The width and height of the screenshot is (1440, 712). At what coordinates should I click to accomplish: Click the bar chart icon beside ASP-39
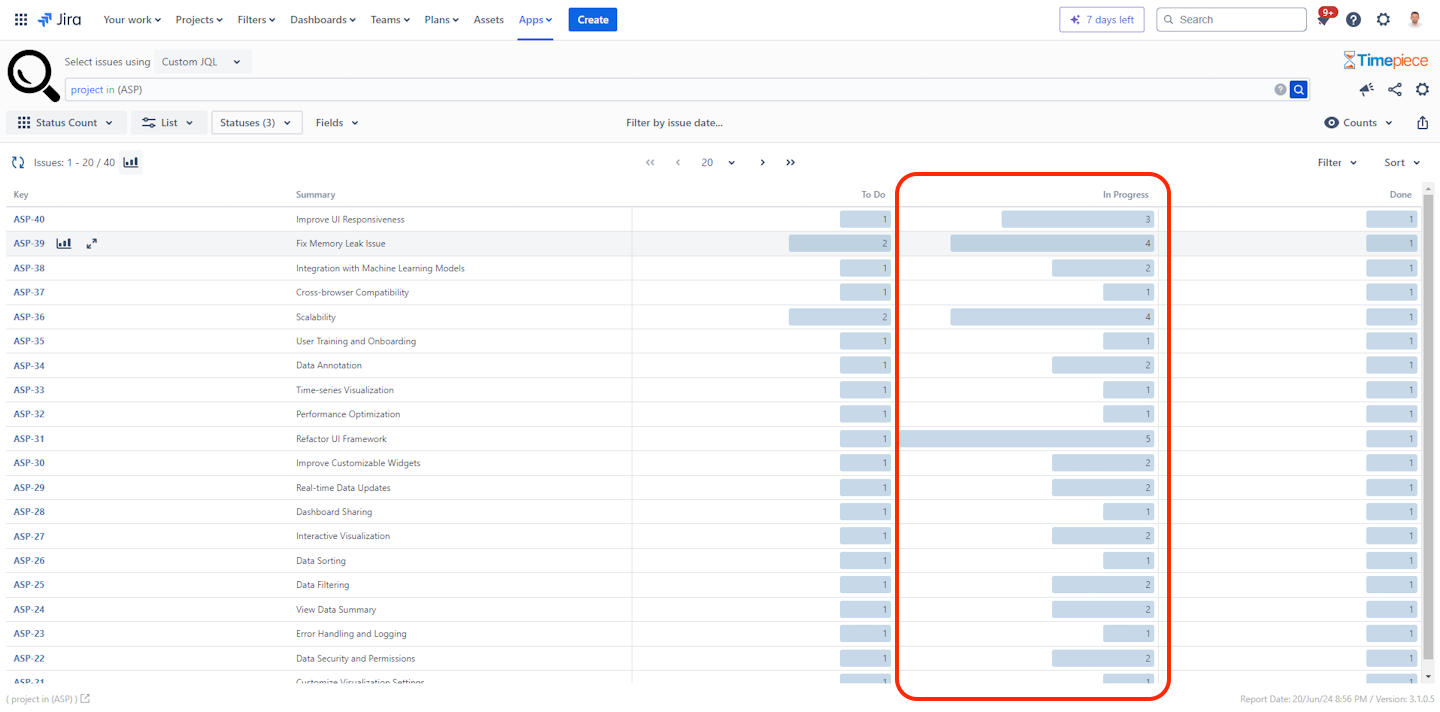(x=63, y=243)
